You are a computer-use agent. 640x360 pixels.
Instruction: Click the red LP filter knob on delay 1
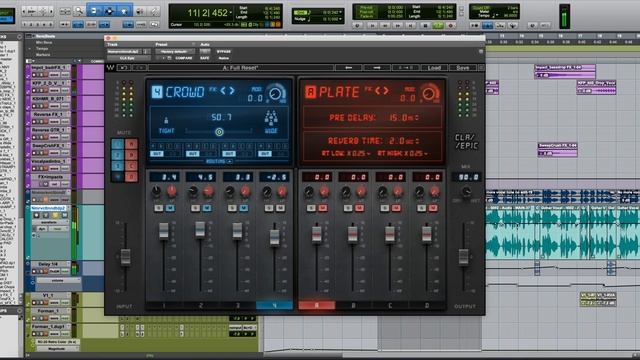click(x=171, y=191)
